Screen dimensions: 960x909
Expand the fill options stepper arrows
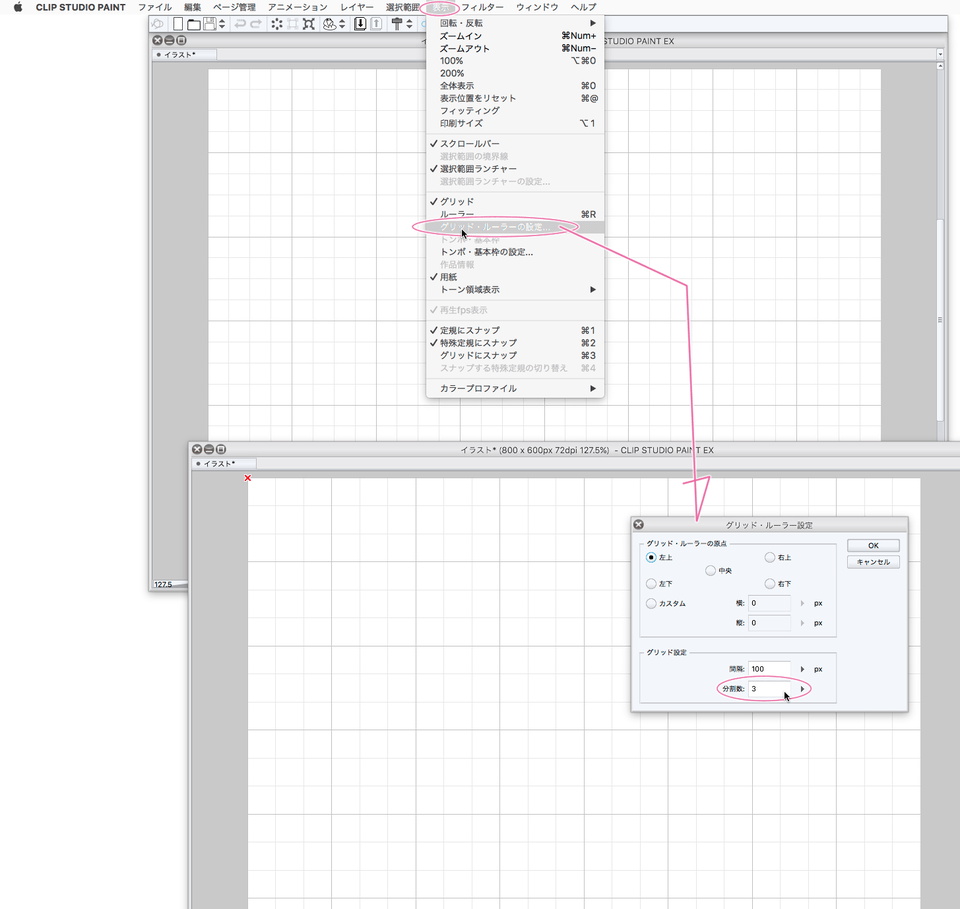342,24
